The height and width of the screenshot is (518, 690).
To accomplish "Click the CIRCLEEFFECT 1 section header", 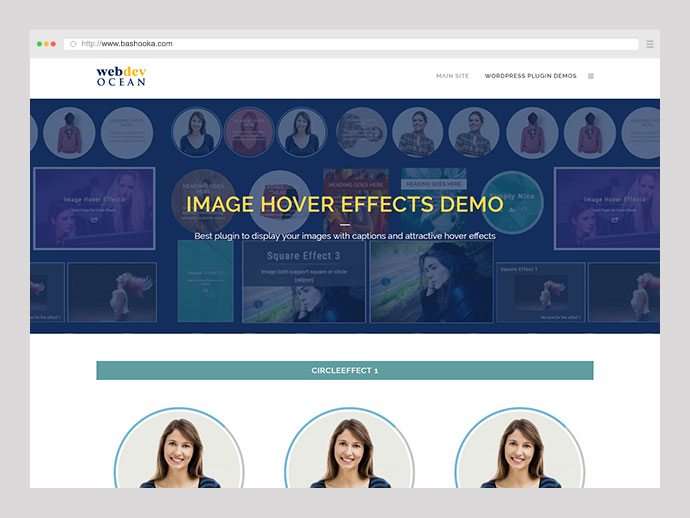I will pos(345,371).
